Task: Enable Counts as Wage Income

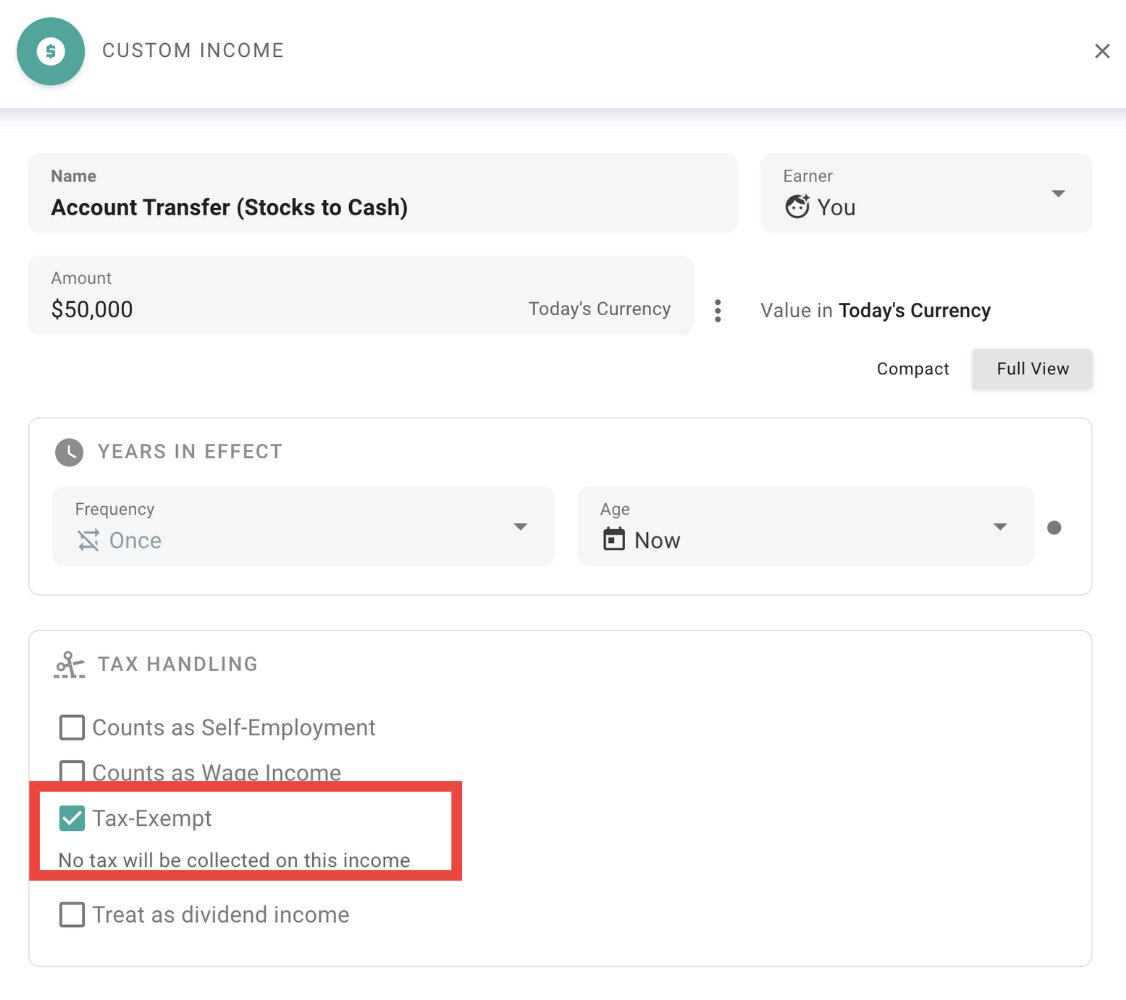Action: (x=71, y=771)
